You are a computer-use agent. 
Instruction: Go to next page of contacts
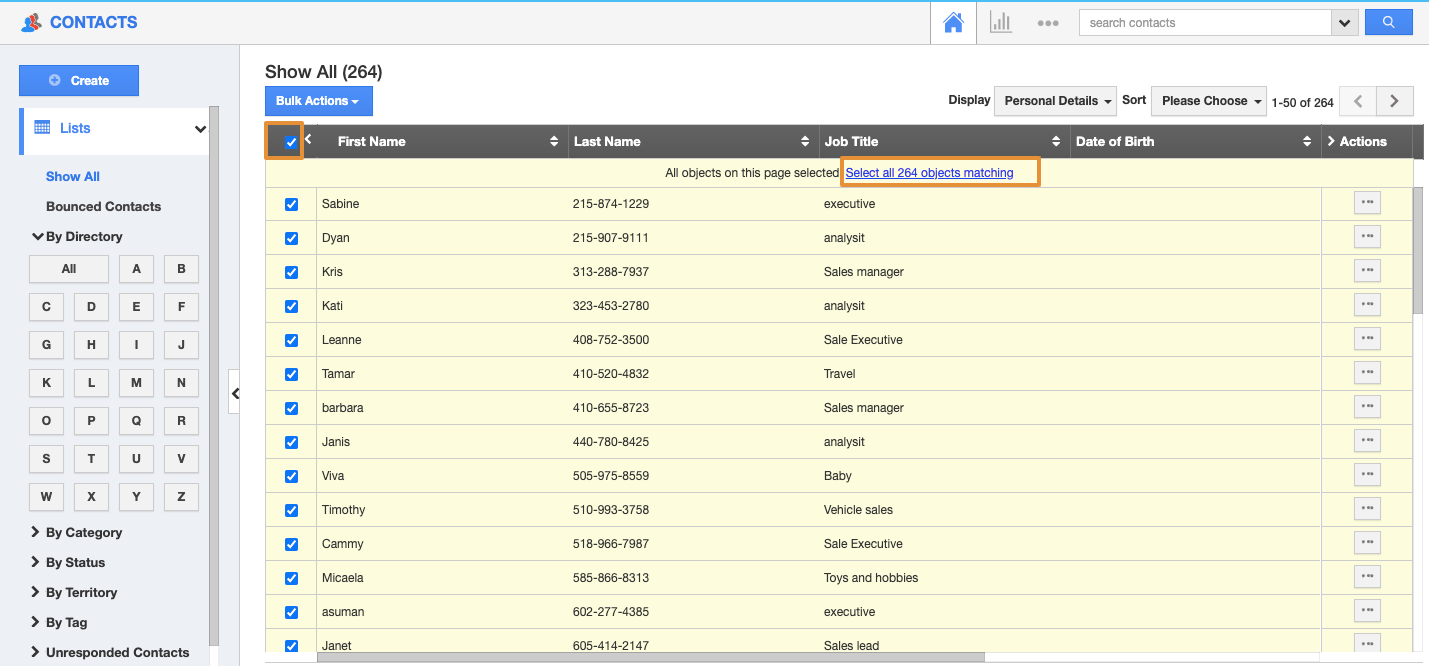click(x=1394, y=101)
